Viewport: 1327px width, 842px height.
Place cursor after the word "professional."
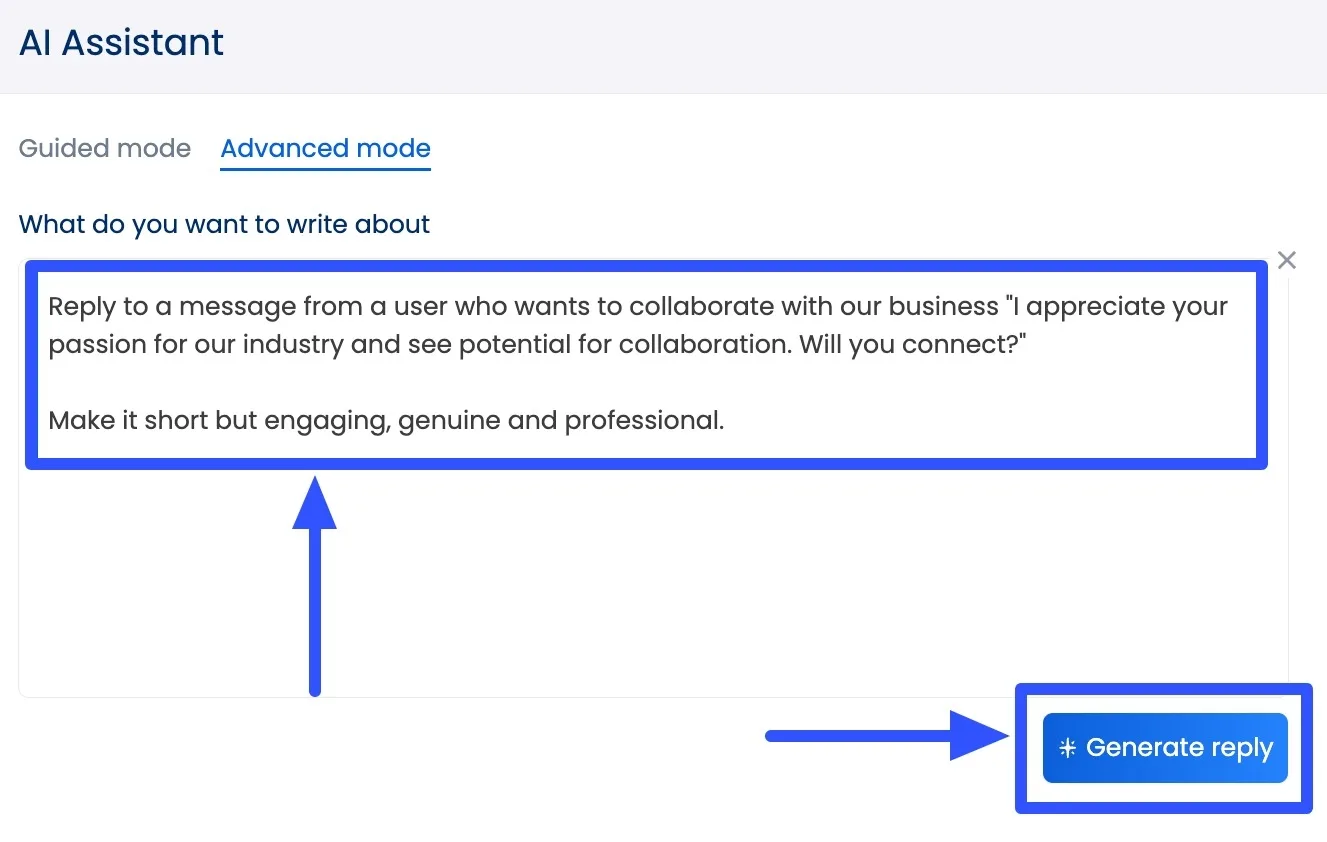(725, 421)
